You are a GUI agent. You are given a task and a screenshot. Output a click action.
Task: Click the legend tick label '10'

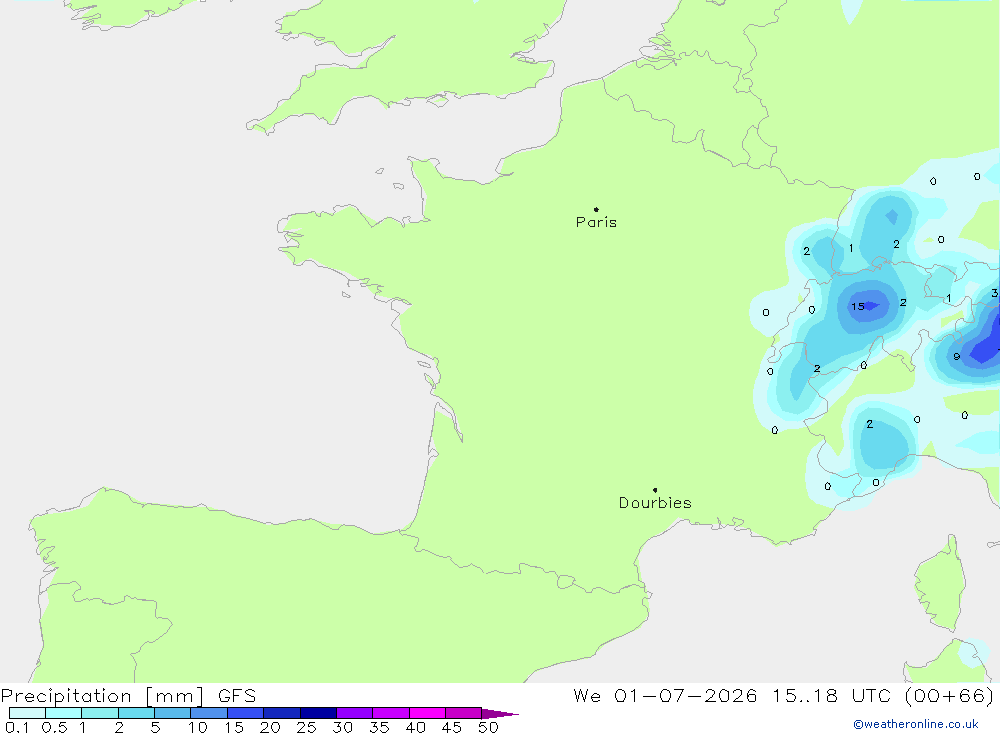tap(198, 727)
